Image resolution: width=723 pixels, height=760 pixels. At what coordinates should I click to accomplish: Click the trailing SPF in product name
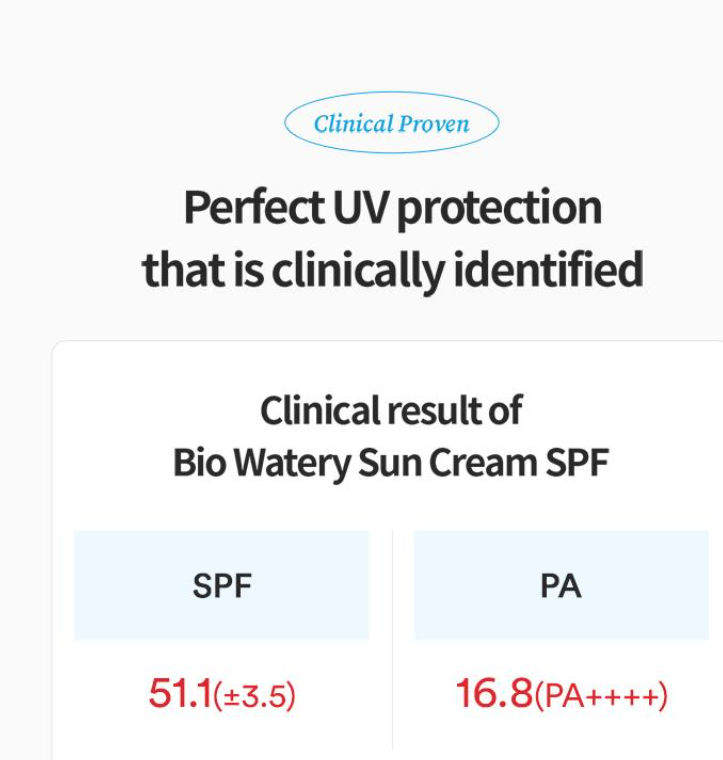(577, 462)
